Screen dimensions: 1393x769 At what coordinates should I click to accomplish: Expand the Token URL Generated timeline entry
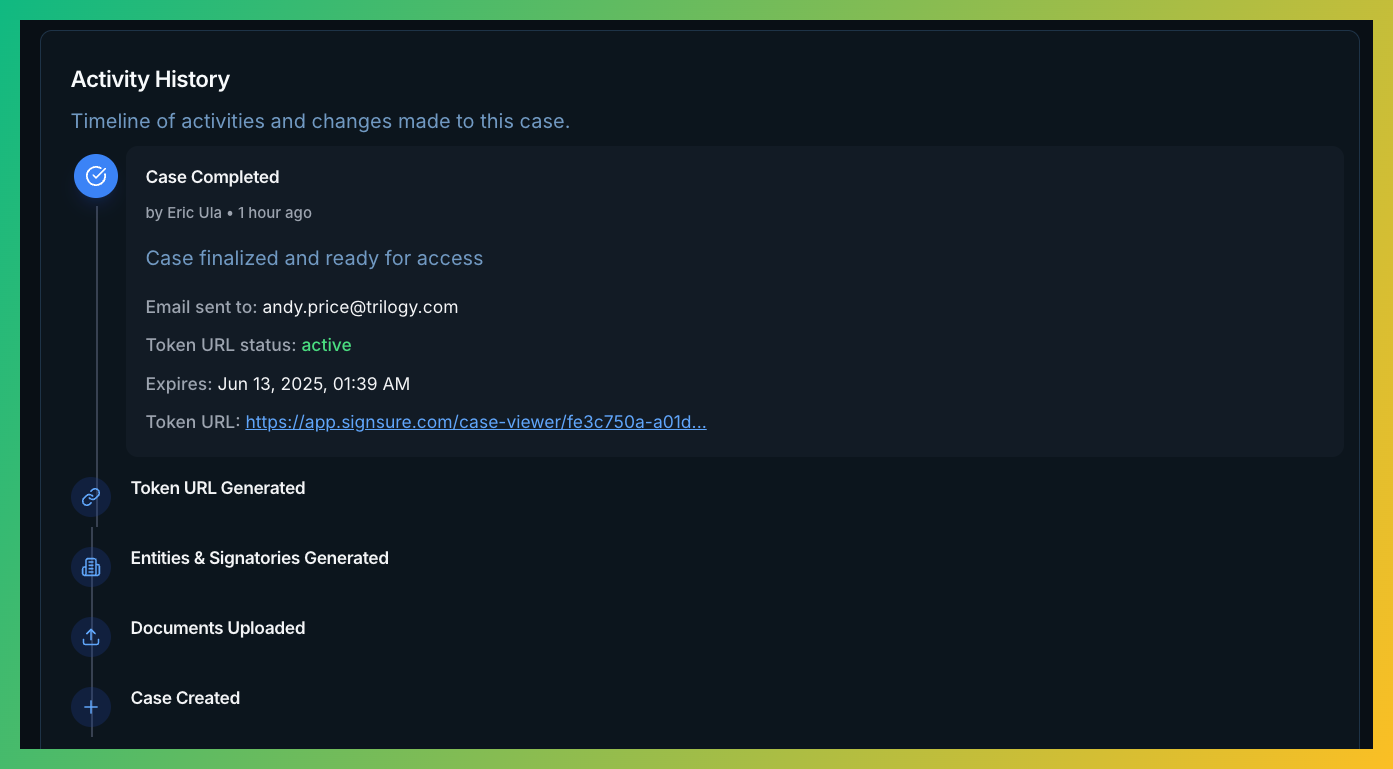pos(218,488)
